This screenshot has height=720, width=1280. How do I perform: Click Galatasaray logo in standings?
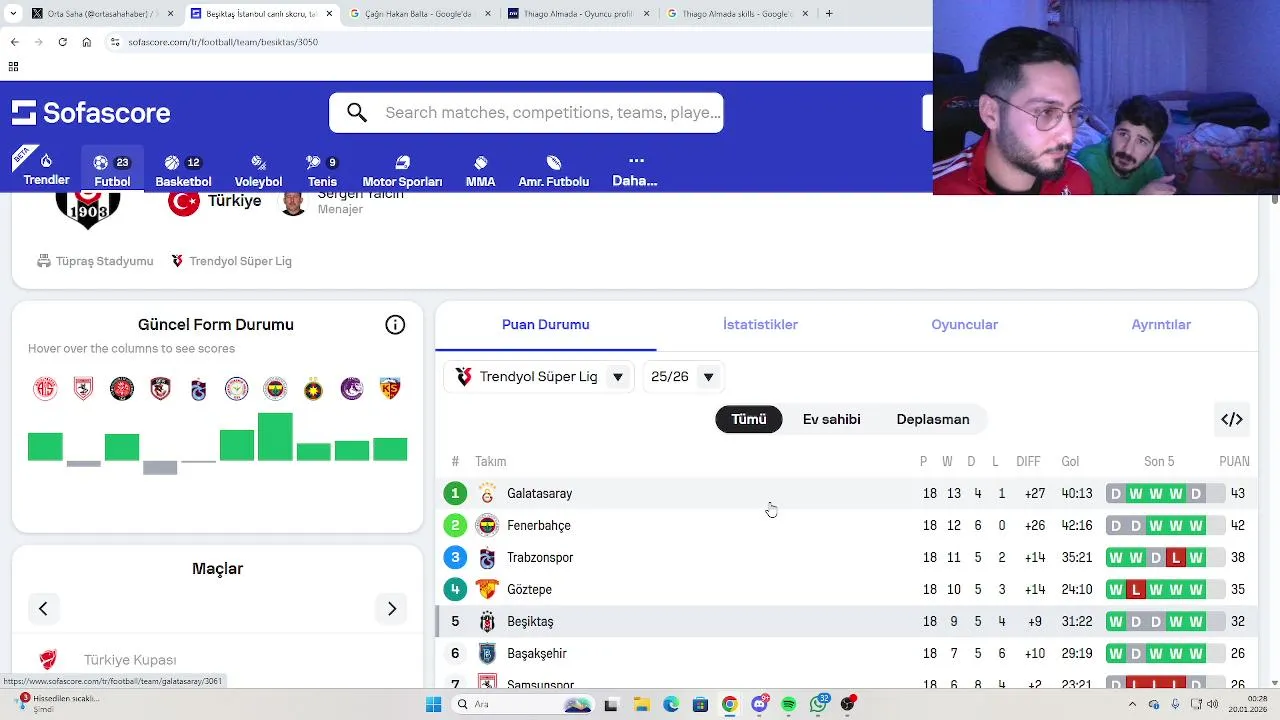click(487, 493)
